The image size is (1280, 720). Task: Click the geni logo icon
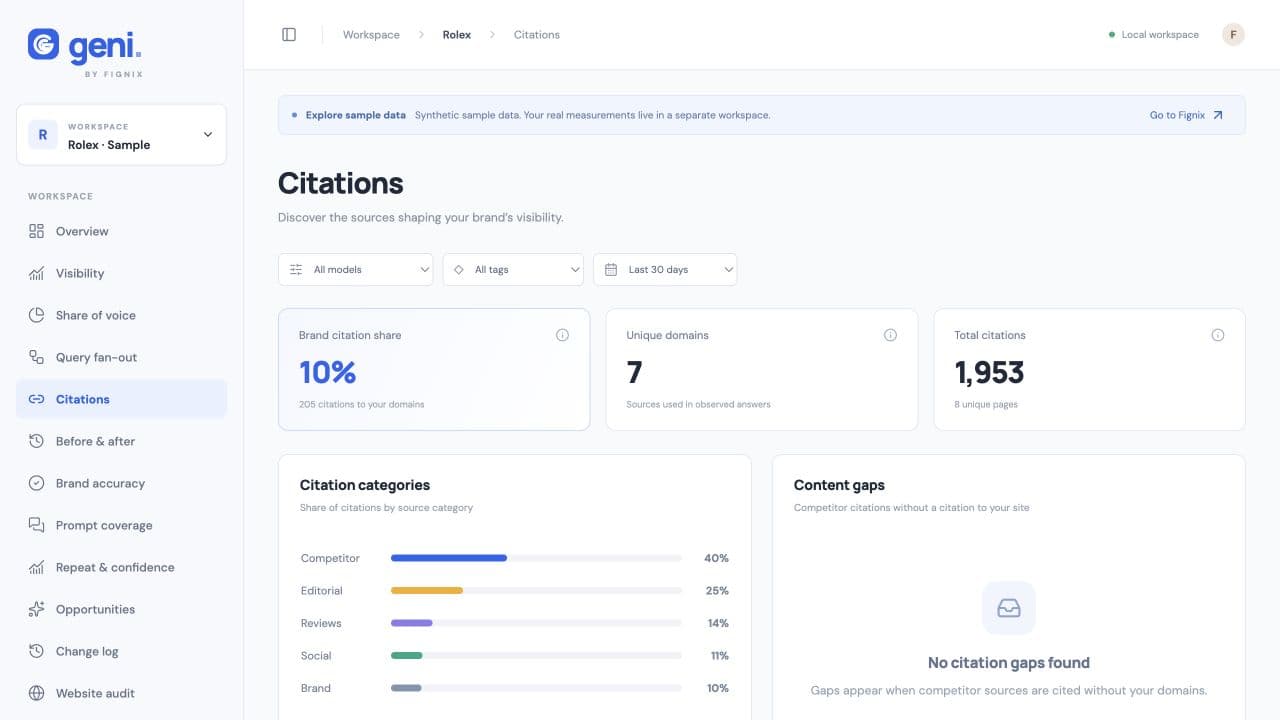44,44
